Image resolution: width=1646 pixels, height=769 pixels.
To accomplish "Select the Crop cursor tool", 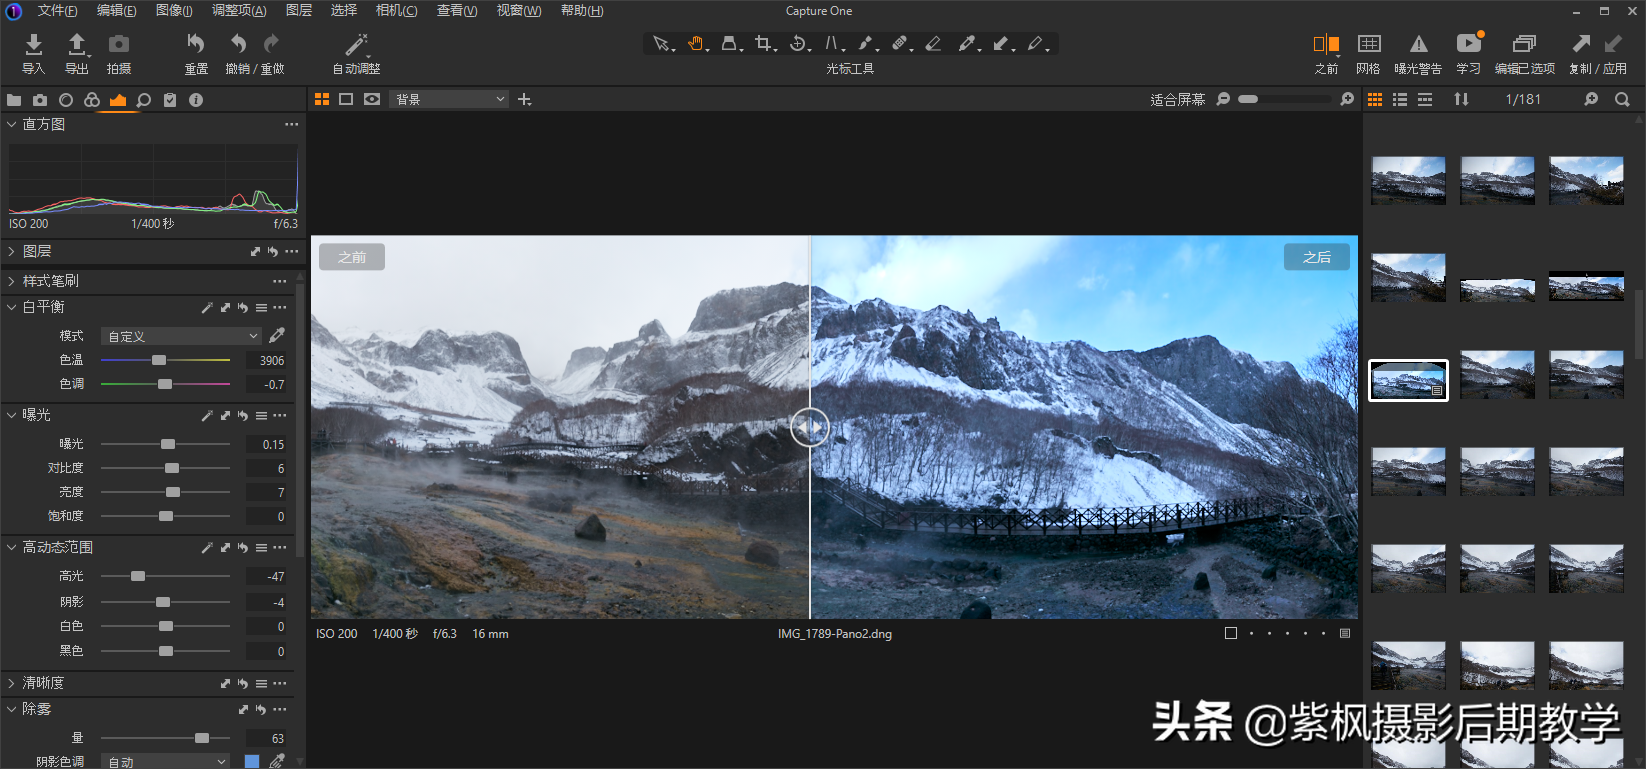I will [x=764, y=44].
